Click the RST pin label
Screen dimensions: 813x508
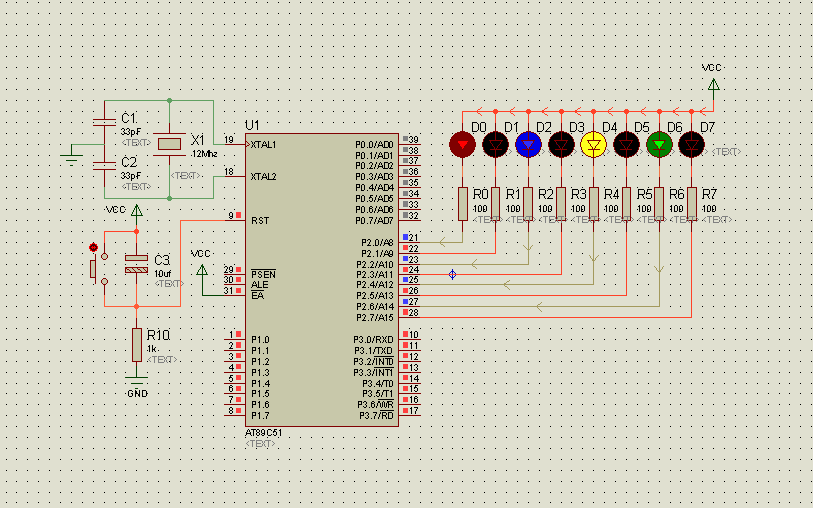click(260, 220)
